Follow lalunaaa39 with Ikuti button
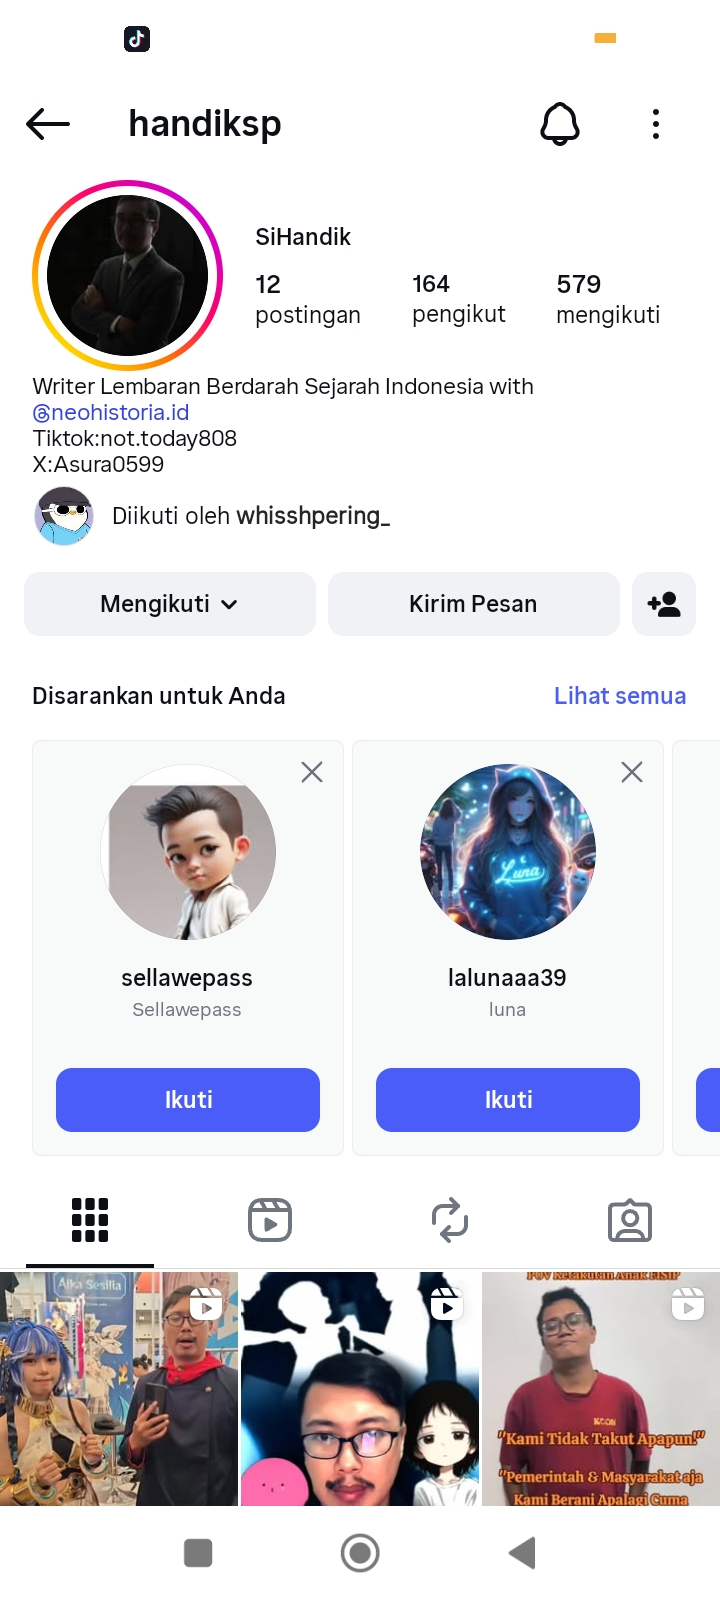 tap(508, 1100)
